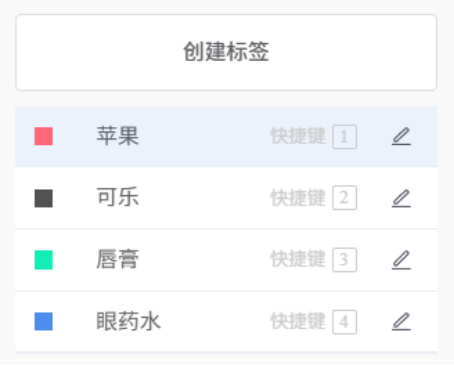
Task: Click the edit pencil for 眼药水
Action: (401, 321)
